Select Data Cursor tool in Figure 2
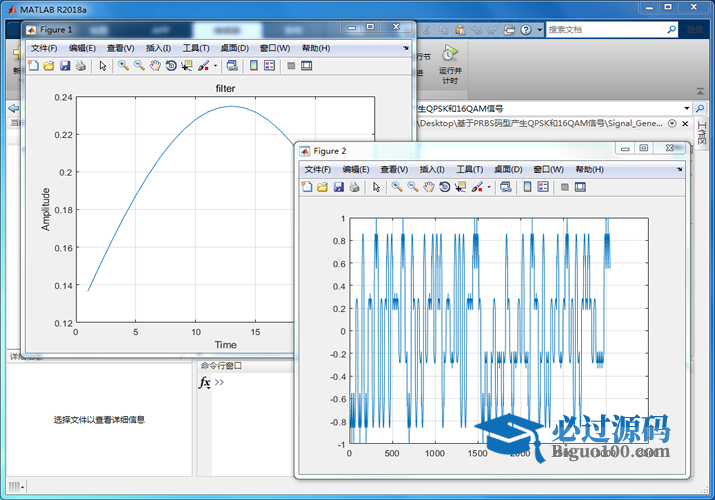The image size is (715, 500). tap(460, 187)
